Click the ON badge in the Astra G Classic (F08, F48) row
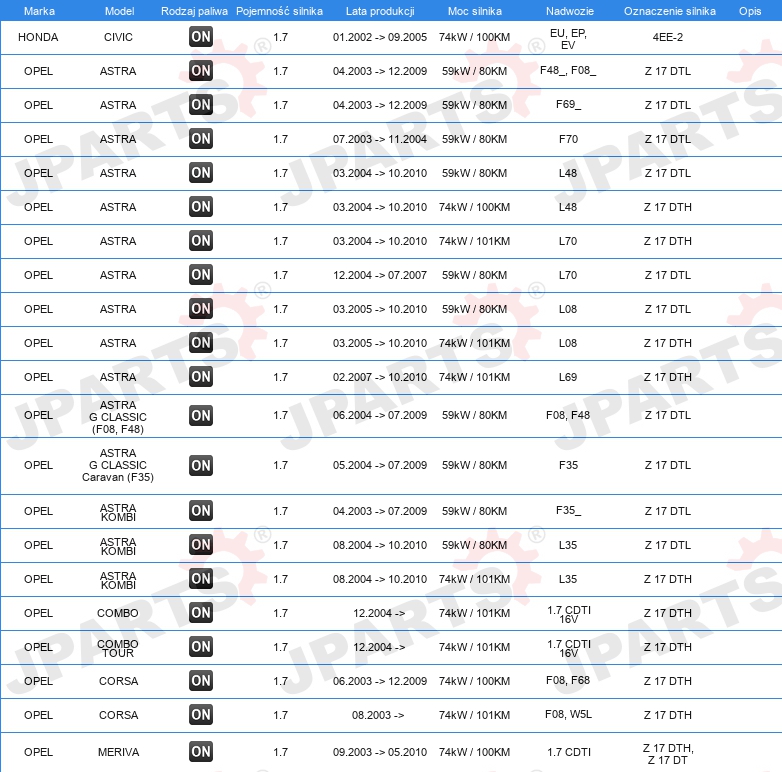 pyautogui.click(x=201, y=415)
